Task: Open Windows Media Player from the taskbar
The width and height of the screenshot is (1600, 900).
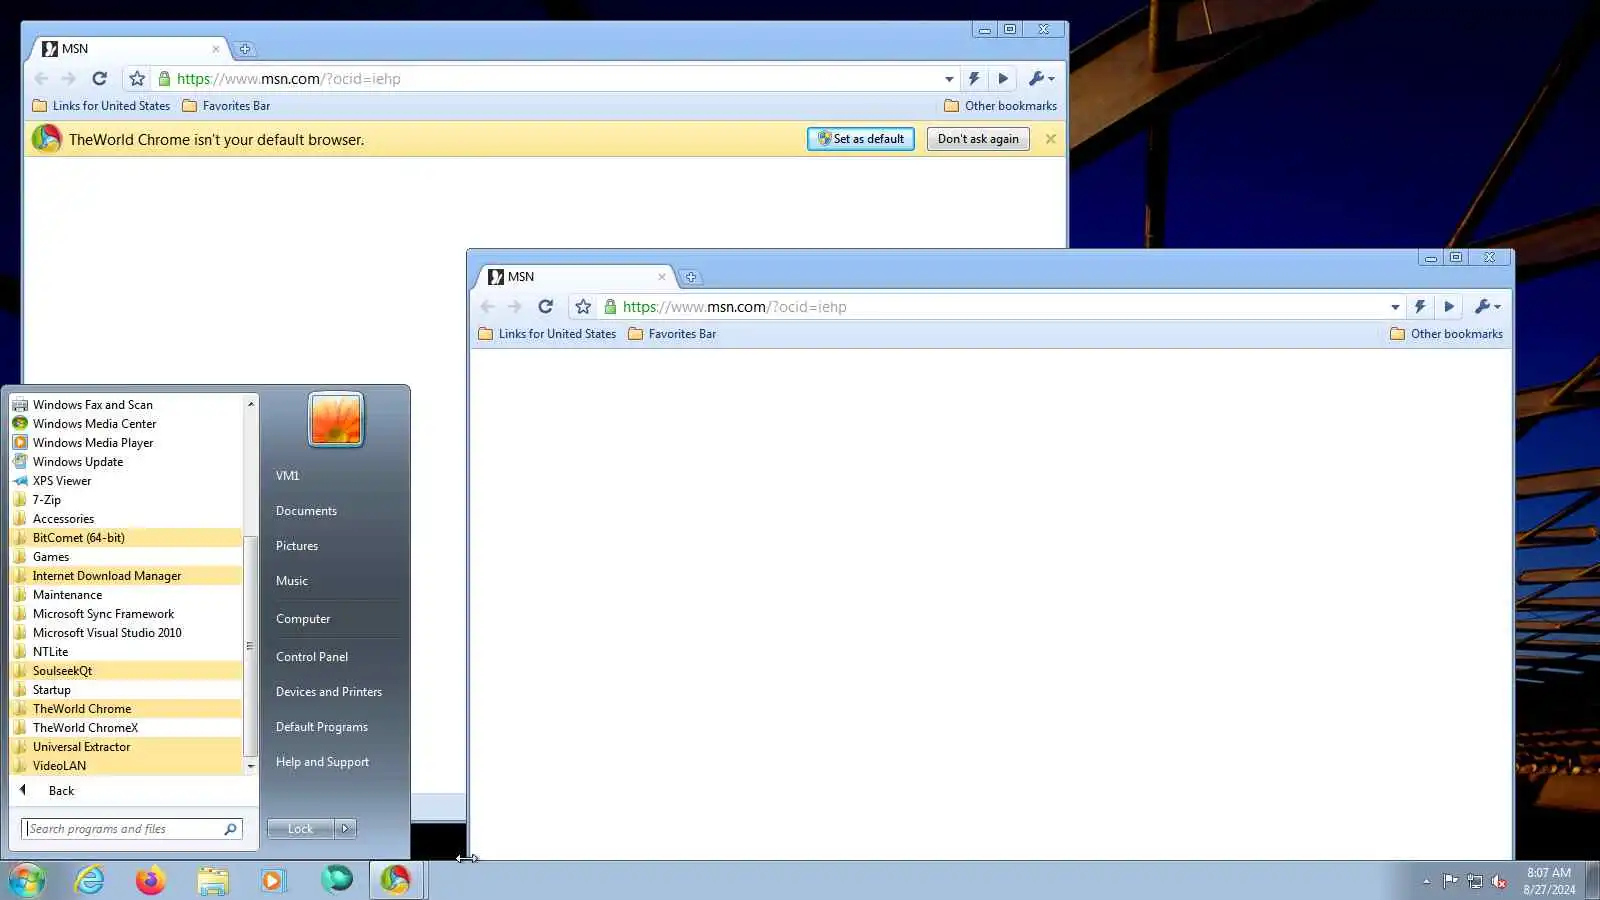Action: pos(273,880)
